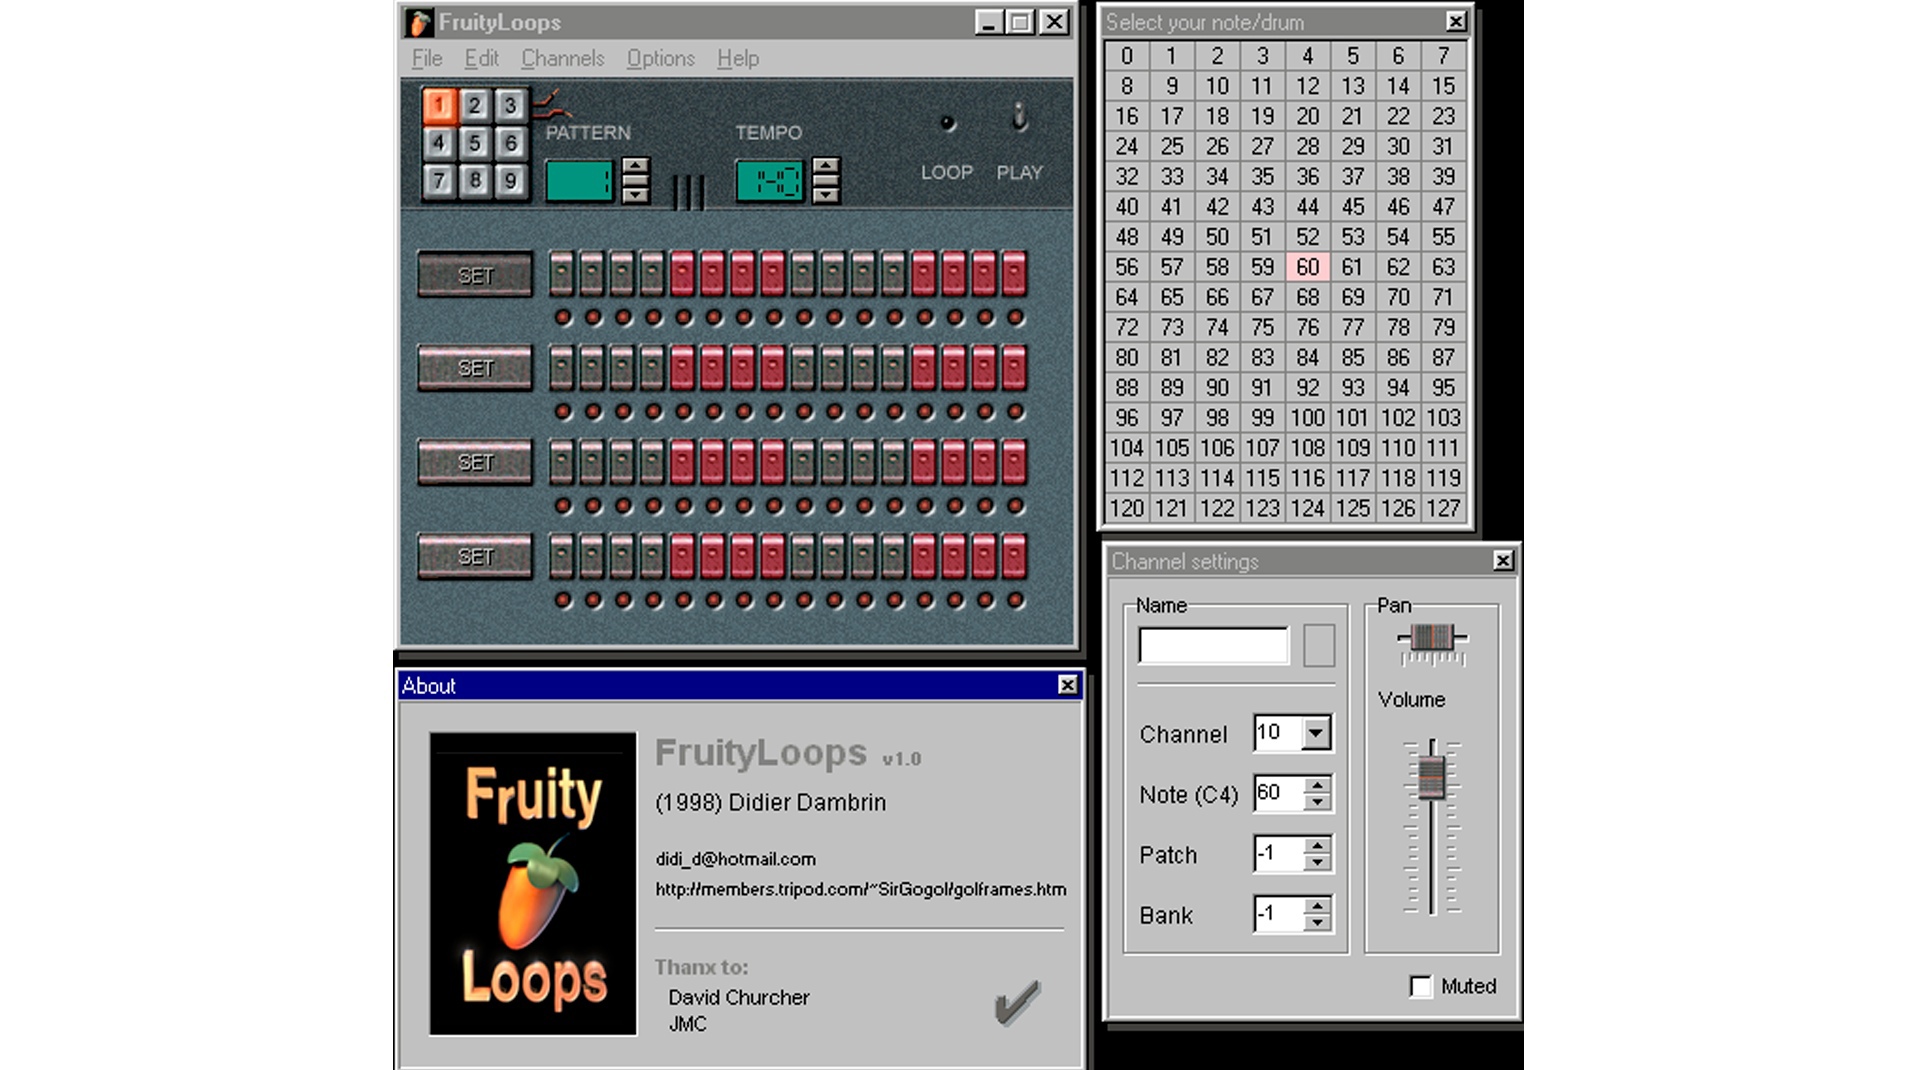Increase the Note (C4) value
The height and width of the screenshot is (1070, 1913).
(x=1317, y=785)
